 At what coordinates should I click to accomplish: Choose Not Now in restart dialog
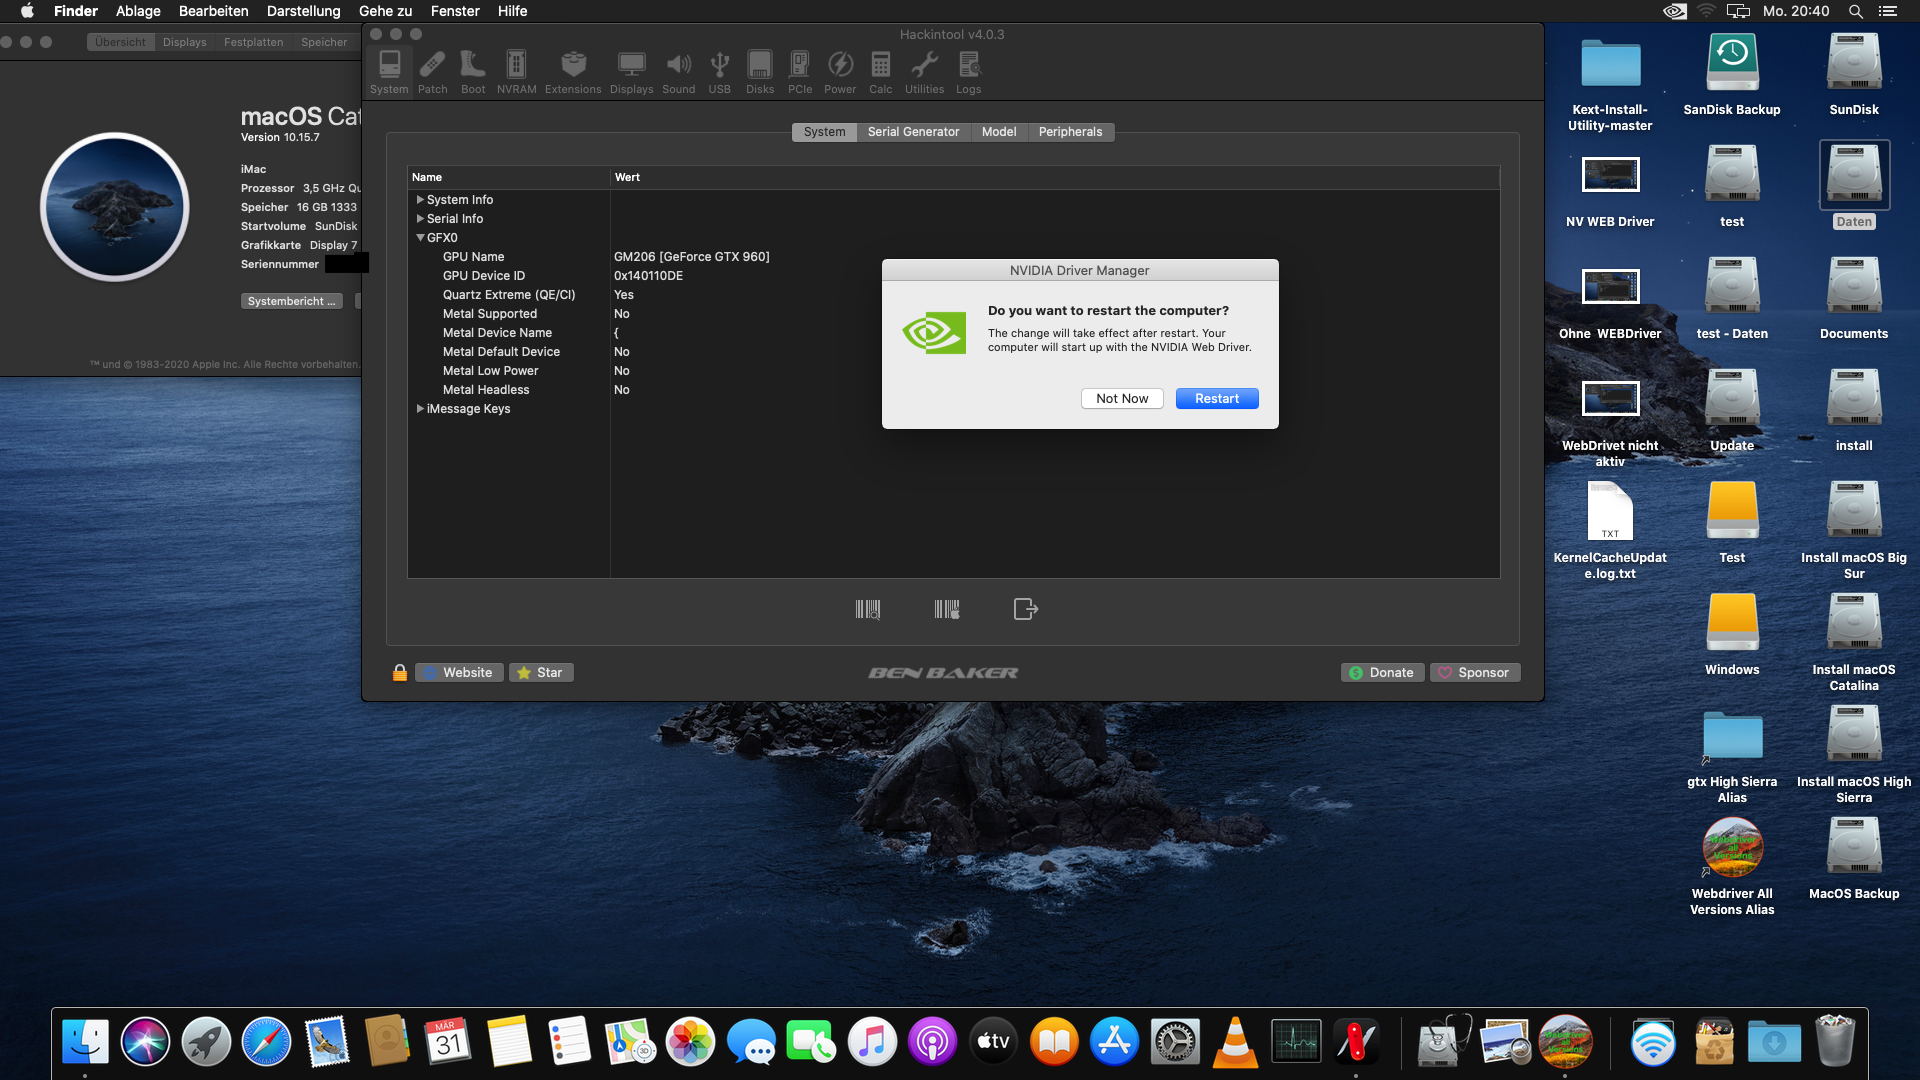[x=1122, y=398]
